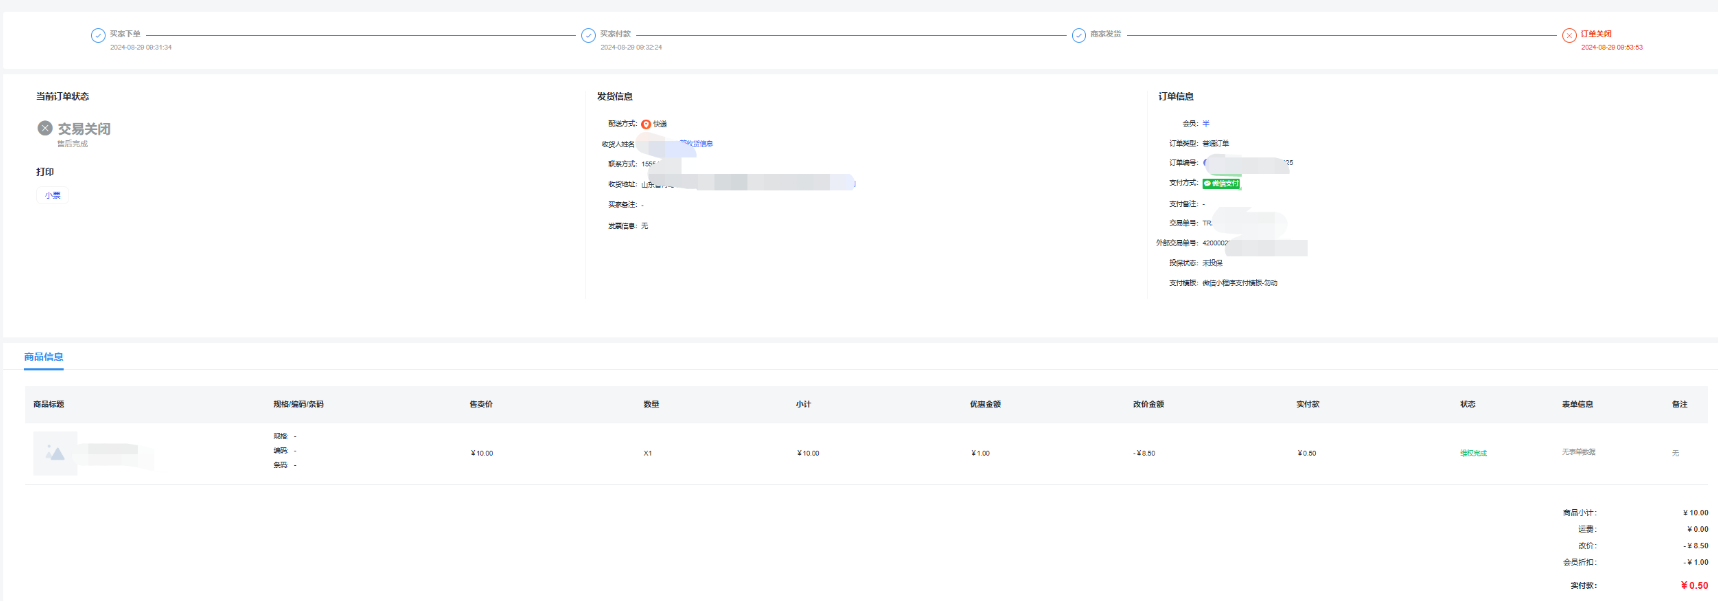Click the 买家付款 step check icon

click(588, 35)
